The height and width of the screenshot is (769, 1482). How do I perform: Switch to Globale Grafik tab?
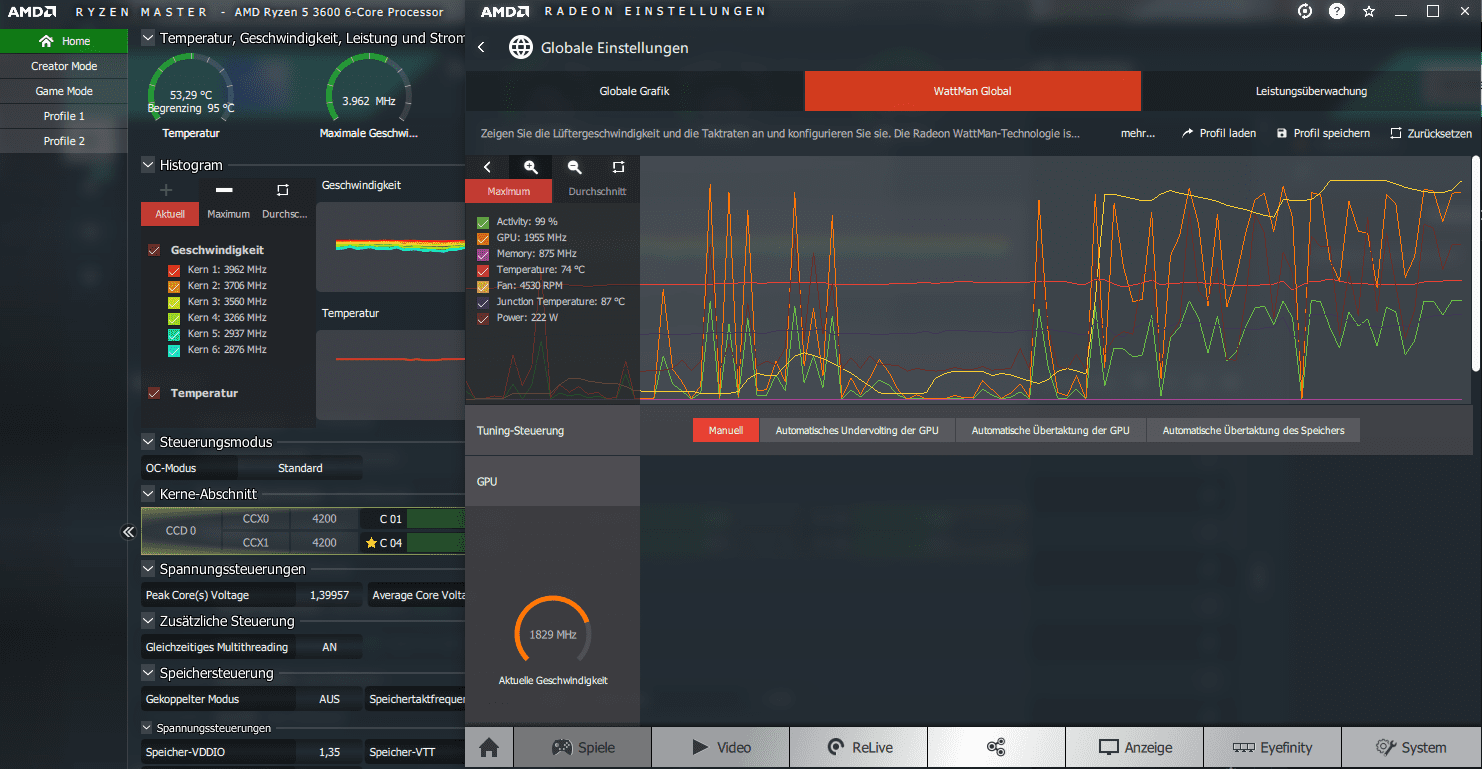coord(634,91)
